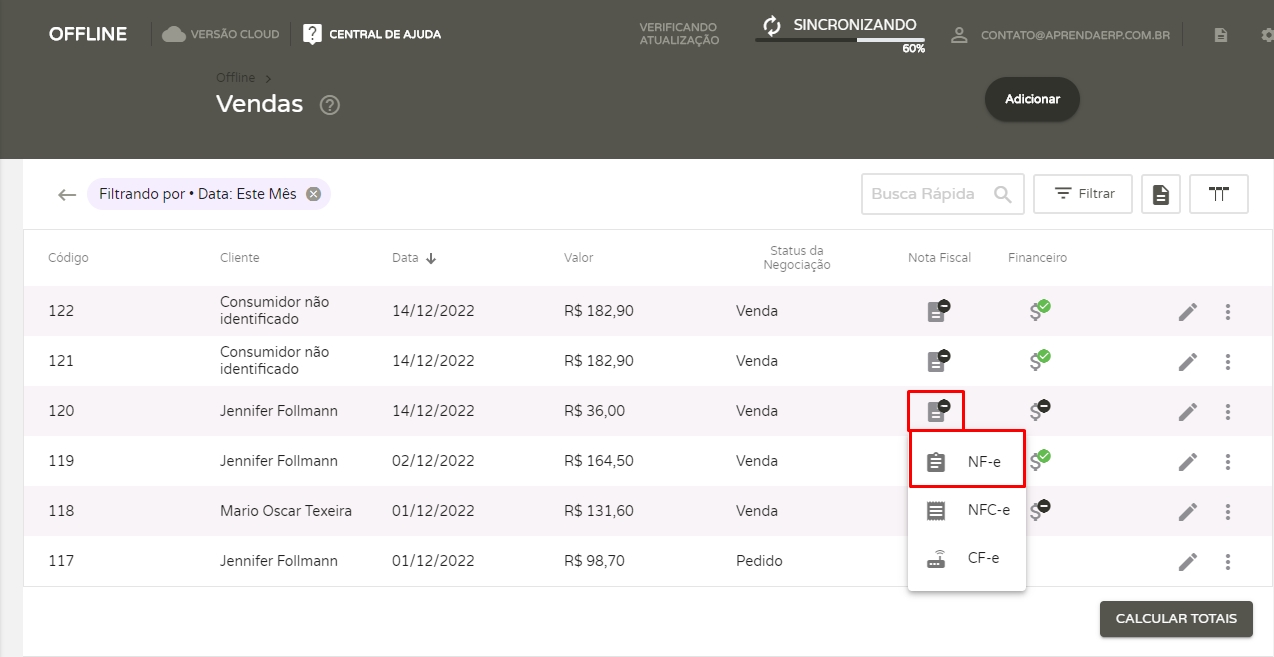The width and height of the screenshot is (1274, 657).
Task: Click nota fiscal icon for sale 122
Action: [x=937, y=311]
